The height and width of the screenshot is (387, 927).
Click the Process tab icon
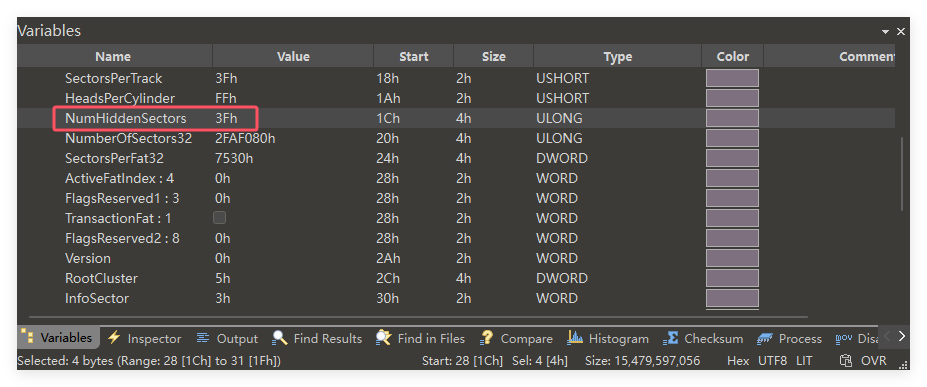pyautogui.click(x=765, y=338)
